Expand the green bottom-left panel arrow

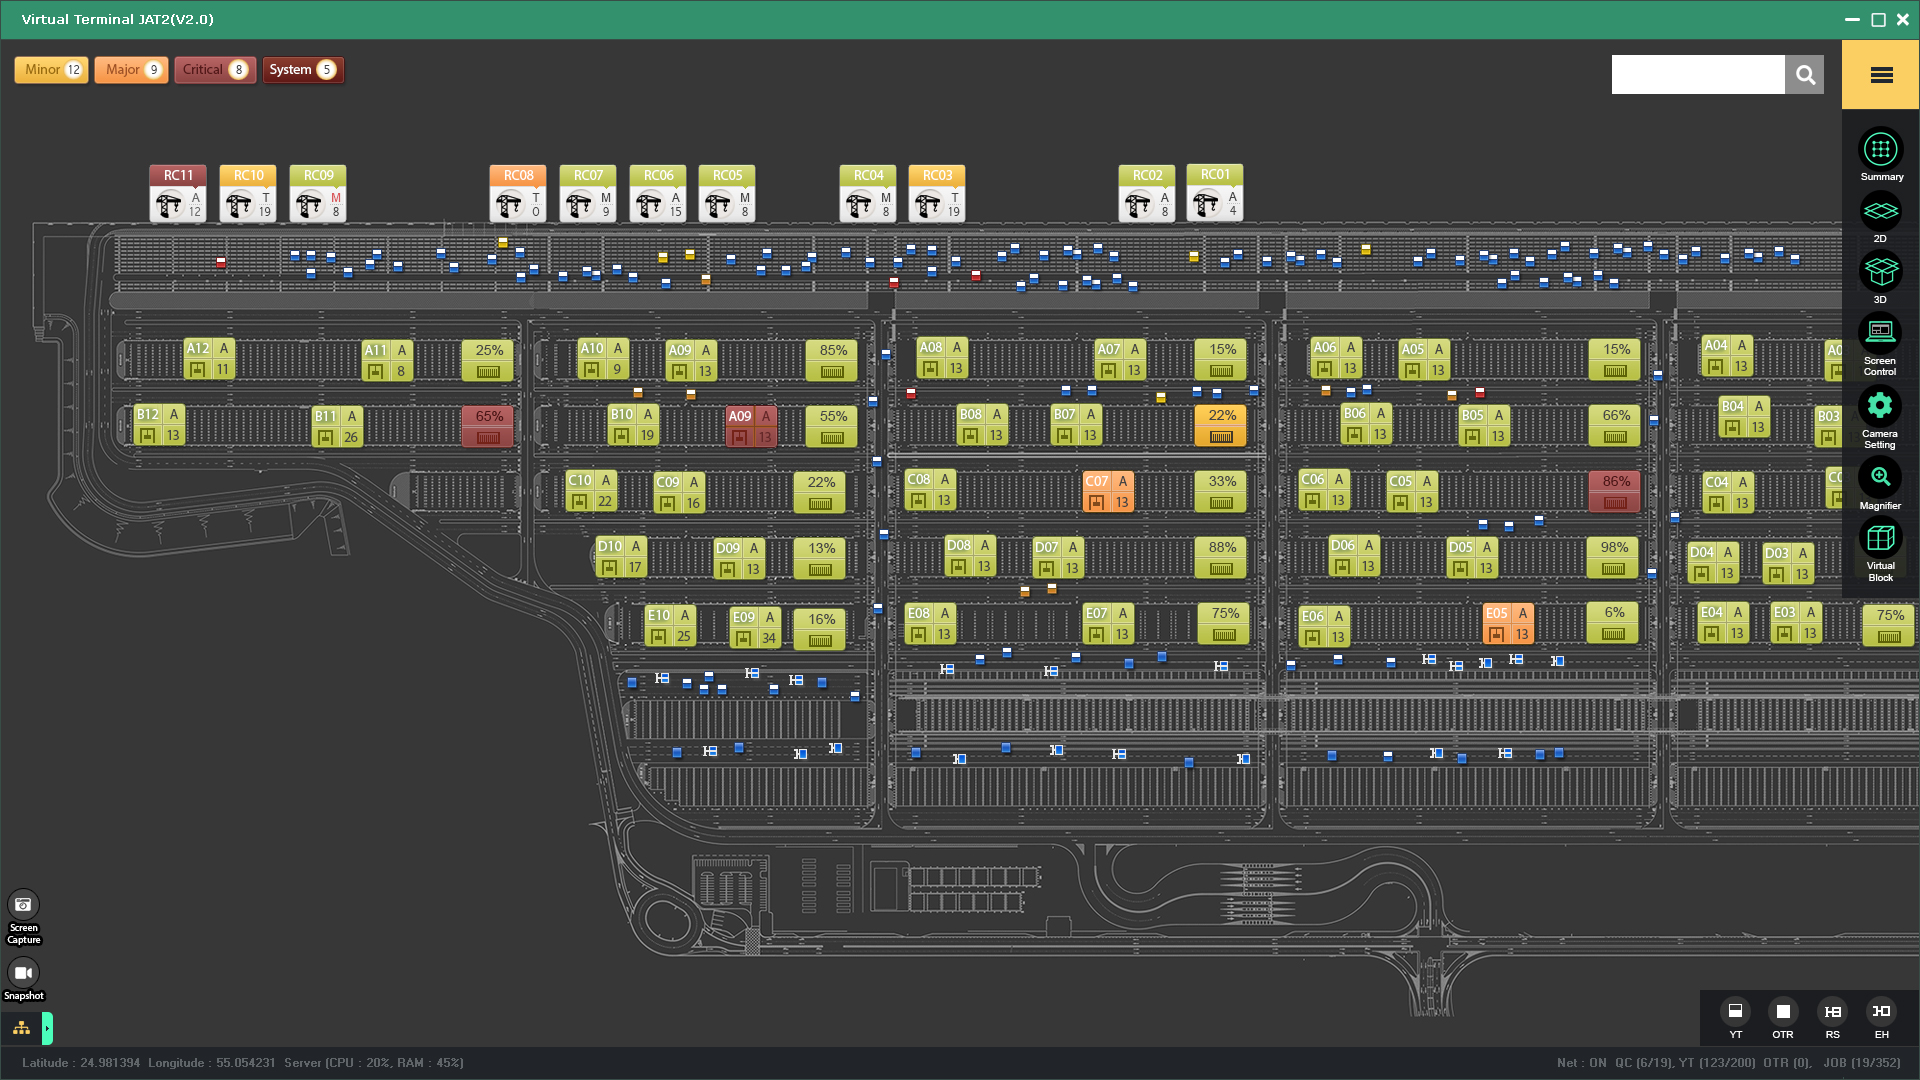(x=47, y=1028)
